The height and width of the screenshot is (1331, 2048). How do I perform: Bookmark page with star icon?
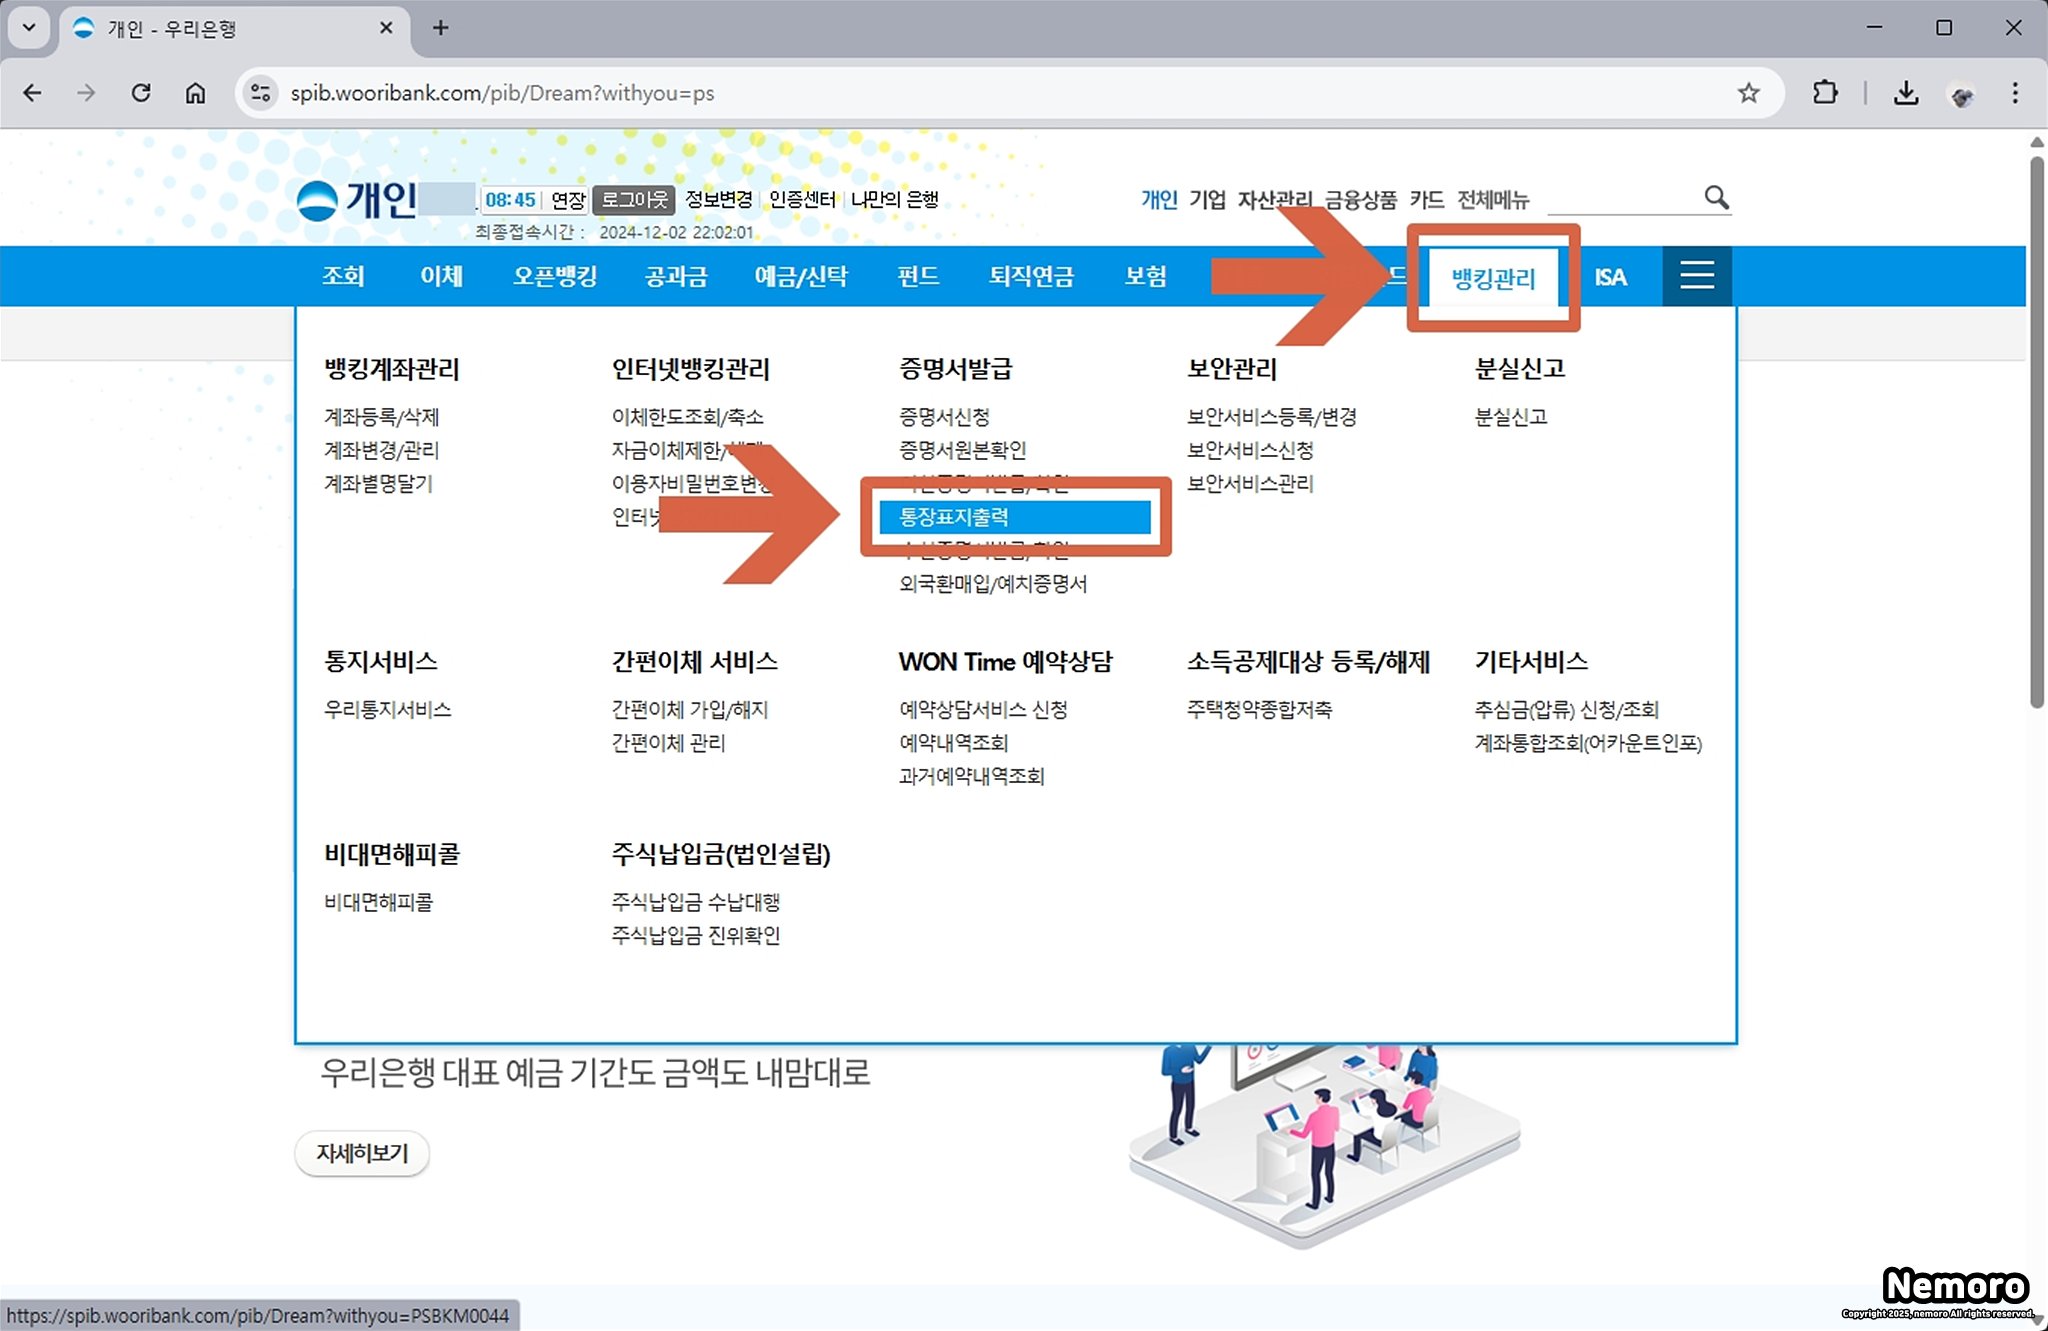click(x=1747, y=93)
